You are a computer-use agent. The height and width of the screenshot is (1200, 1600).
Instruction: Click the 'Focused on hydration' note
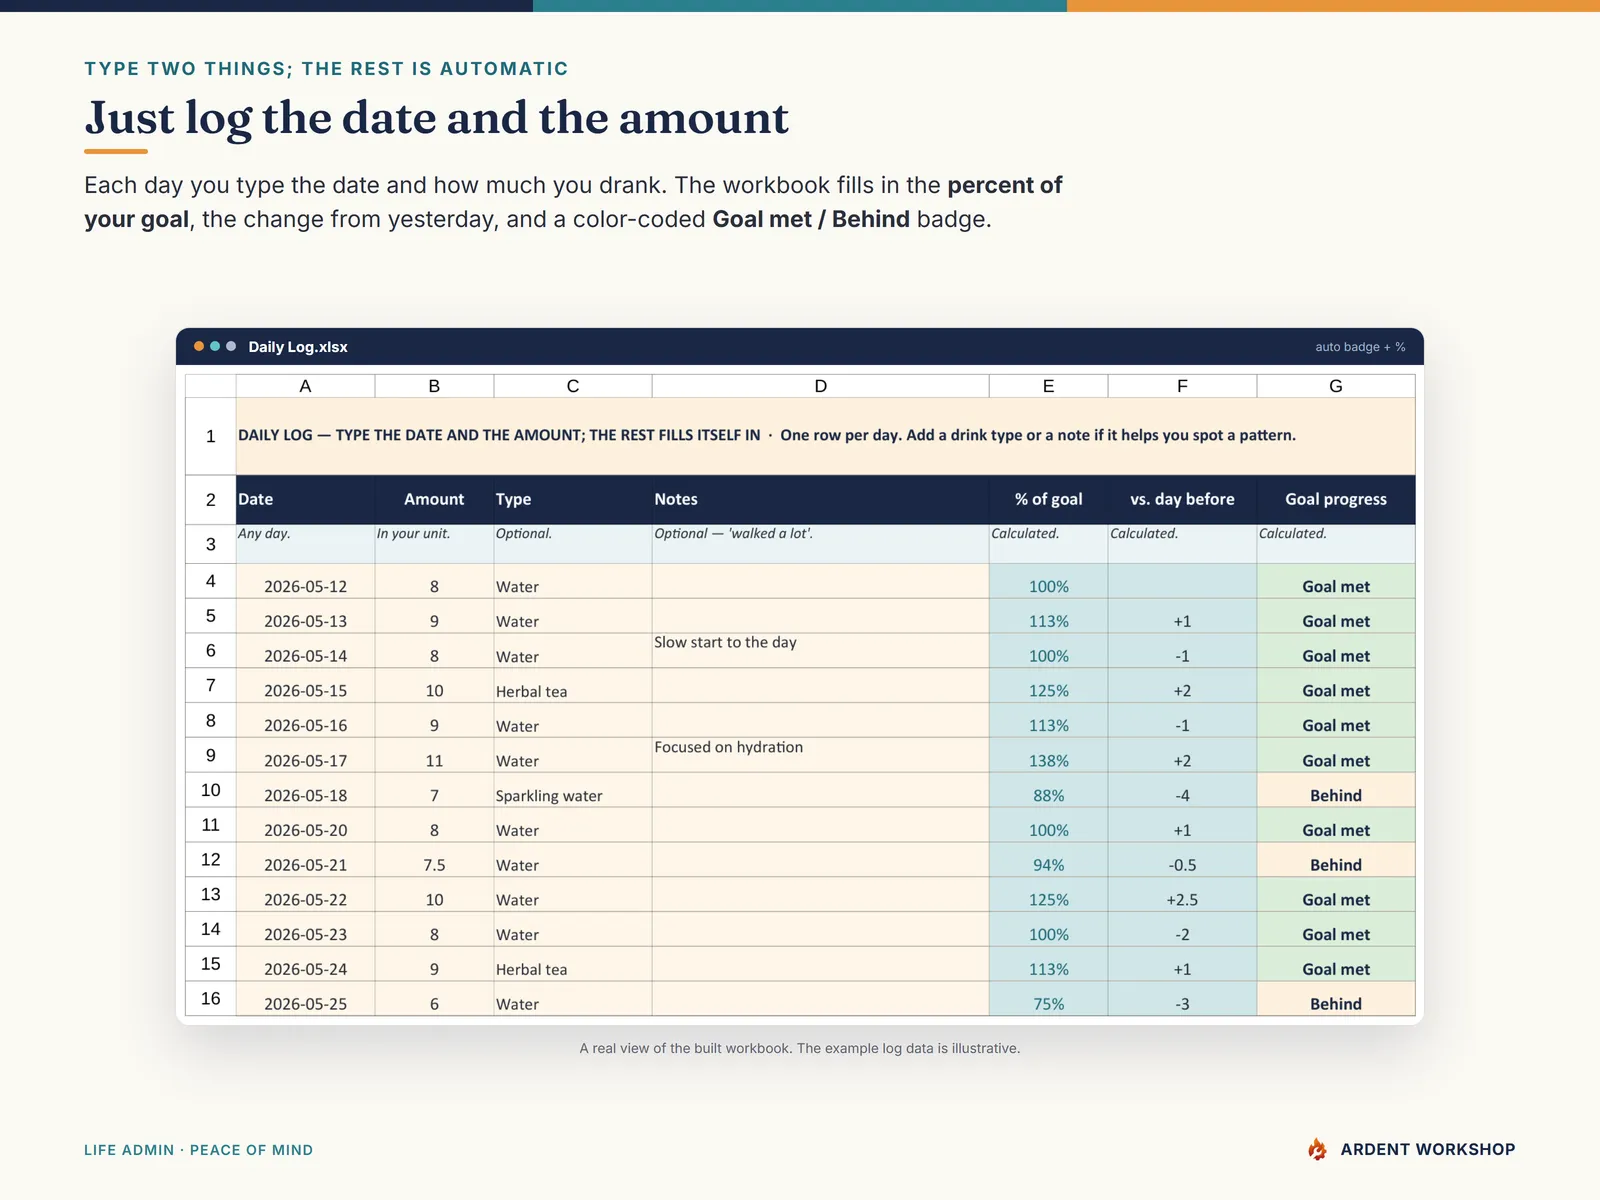tap(820, 755)
